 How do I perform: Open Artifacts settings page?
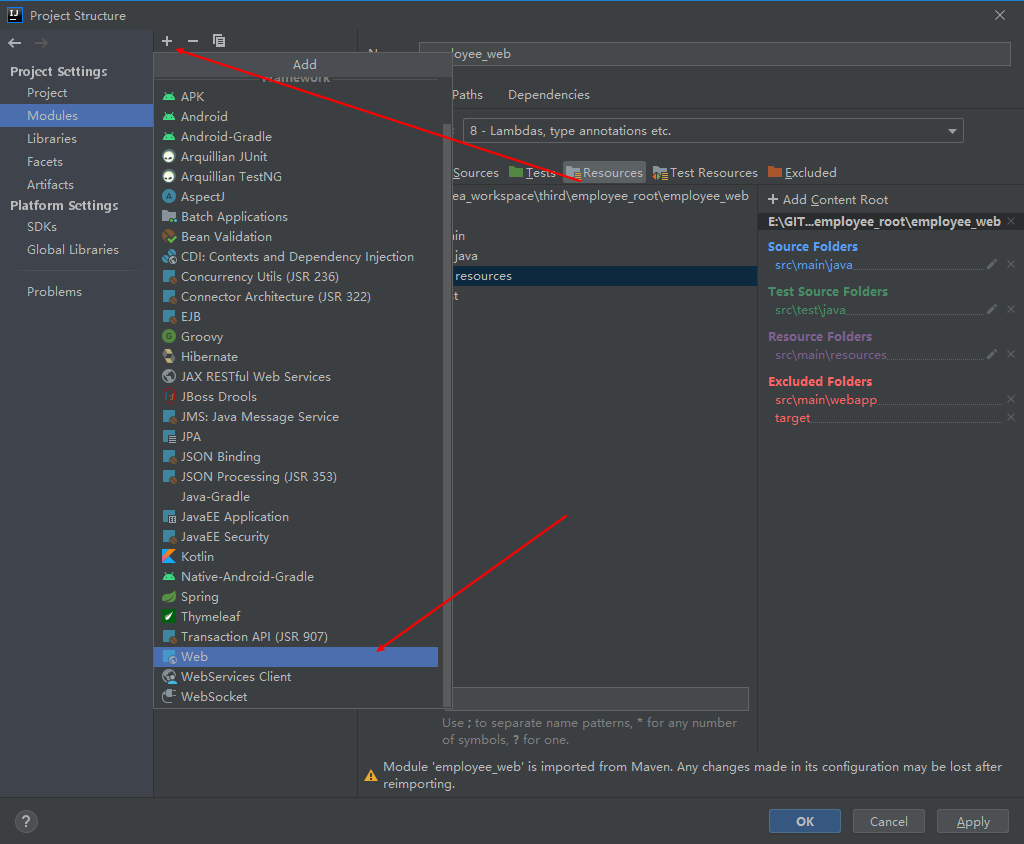pos(50,184)
